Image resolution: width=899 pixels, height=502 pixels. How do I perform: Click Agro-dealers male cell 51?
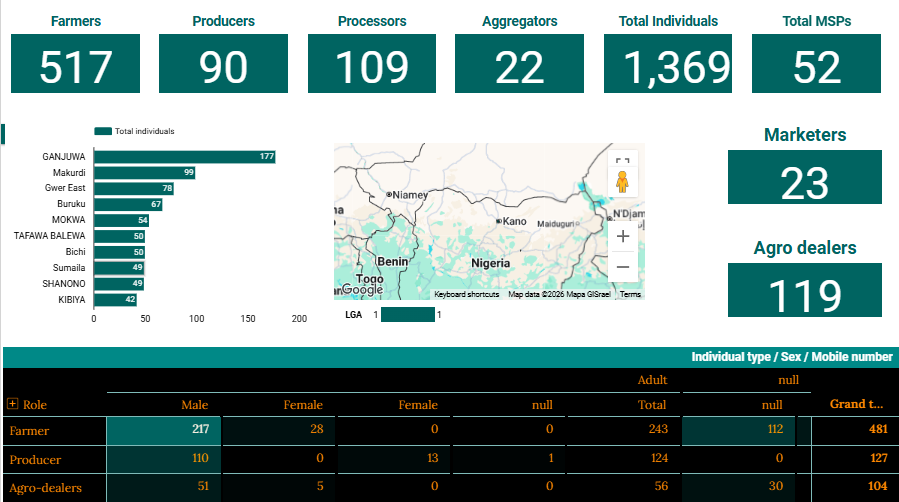(164, 488)
